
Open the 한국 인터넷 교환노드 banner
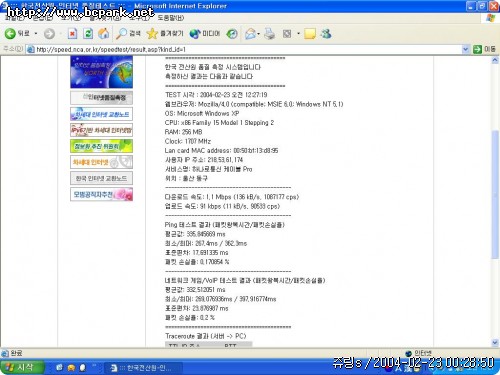[101, 178]
